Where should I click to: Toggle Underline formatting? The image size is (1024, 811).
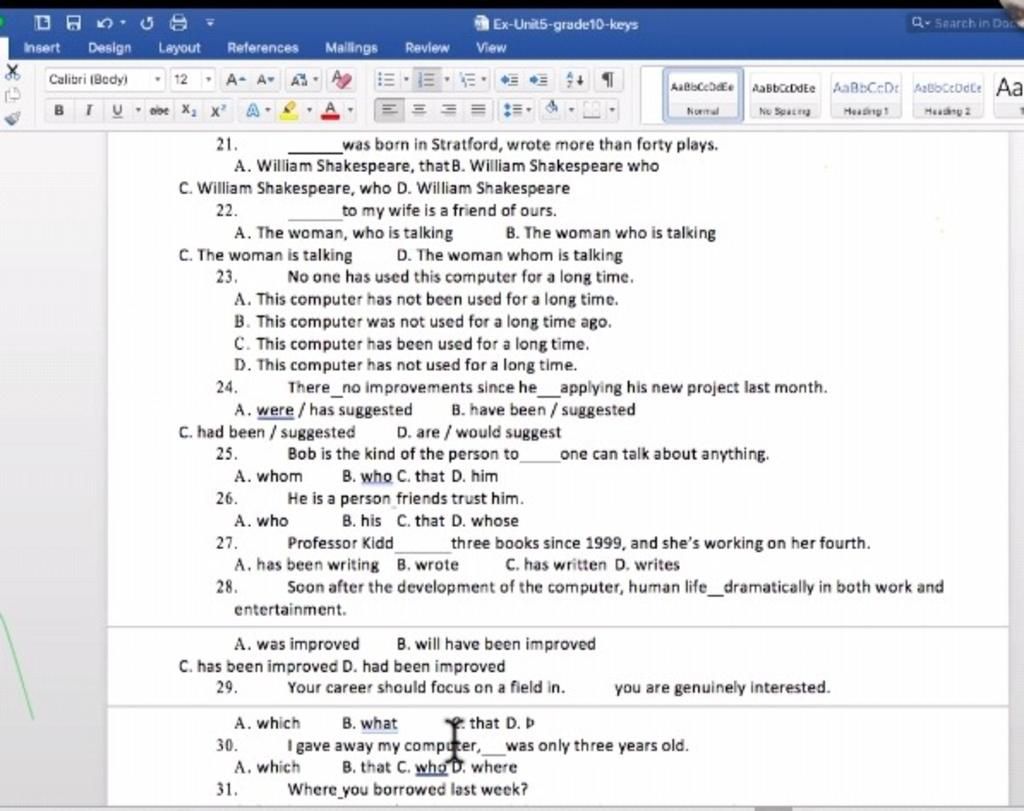pos(118,110)
